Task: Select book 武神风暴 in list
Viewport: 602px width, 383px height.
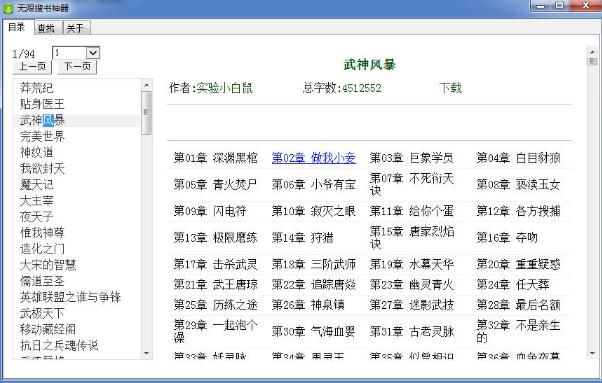Action: [42, 120]
